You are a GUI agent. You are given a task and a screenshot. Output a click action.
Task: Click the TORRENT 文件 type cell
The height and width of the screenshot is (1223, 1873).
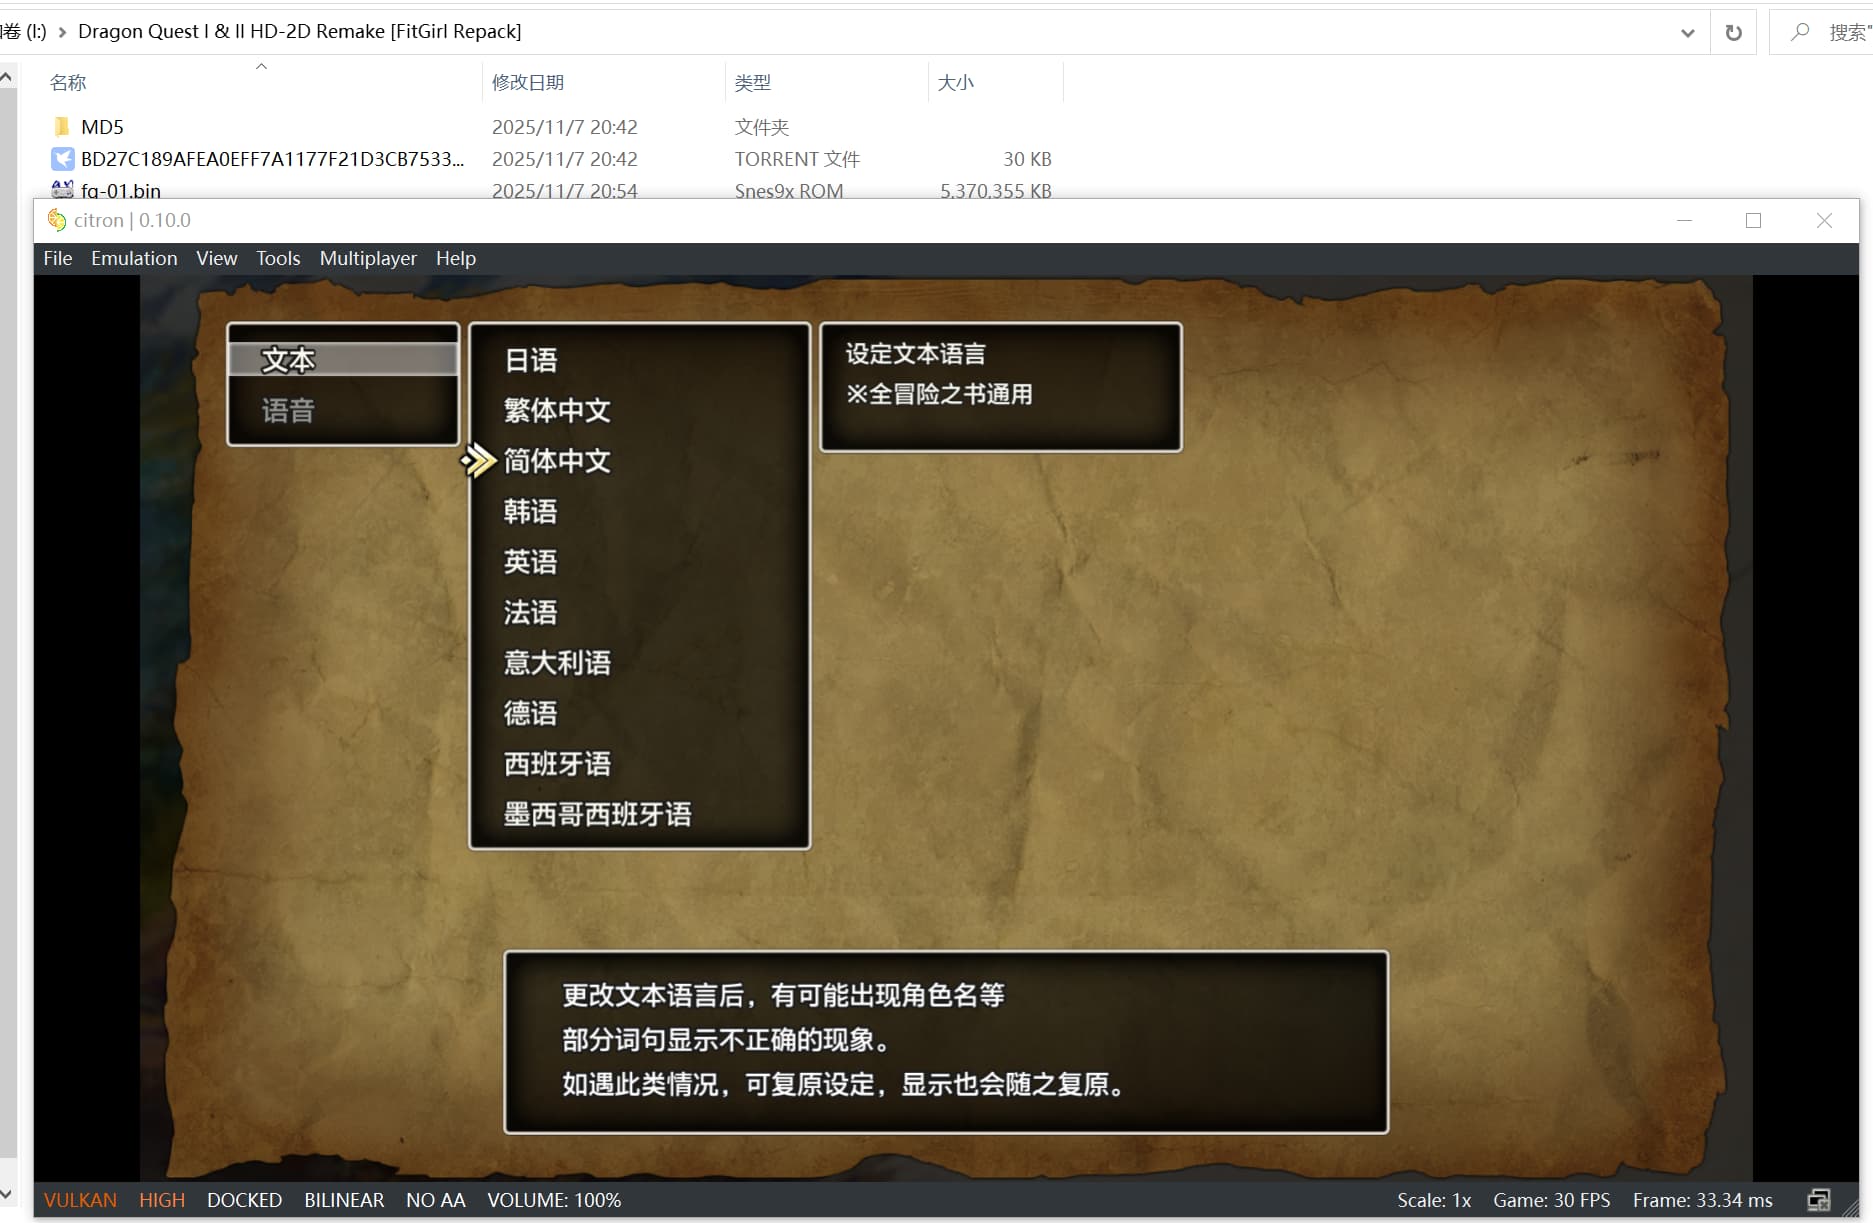797,159
